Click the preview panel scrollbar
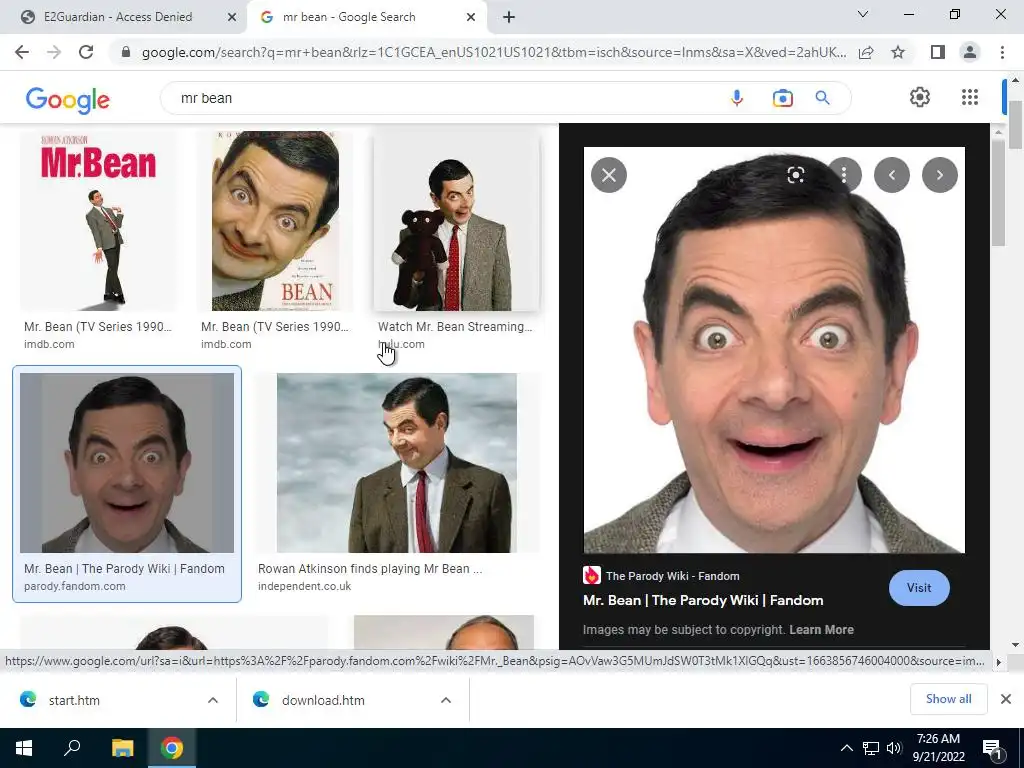This screenshot has width=1024, height=768. (x=999, y=192)
